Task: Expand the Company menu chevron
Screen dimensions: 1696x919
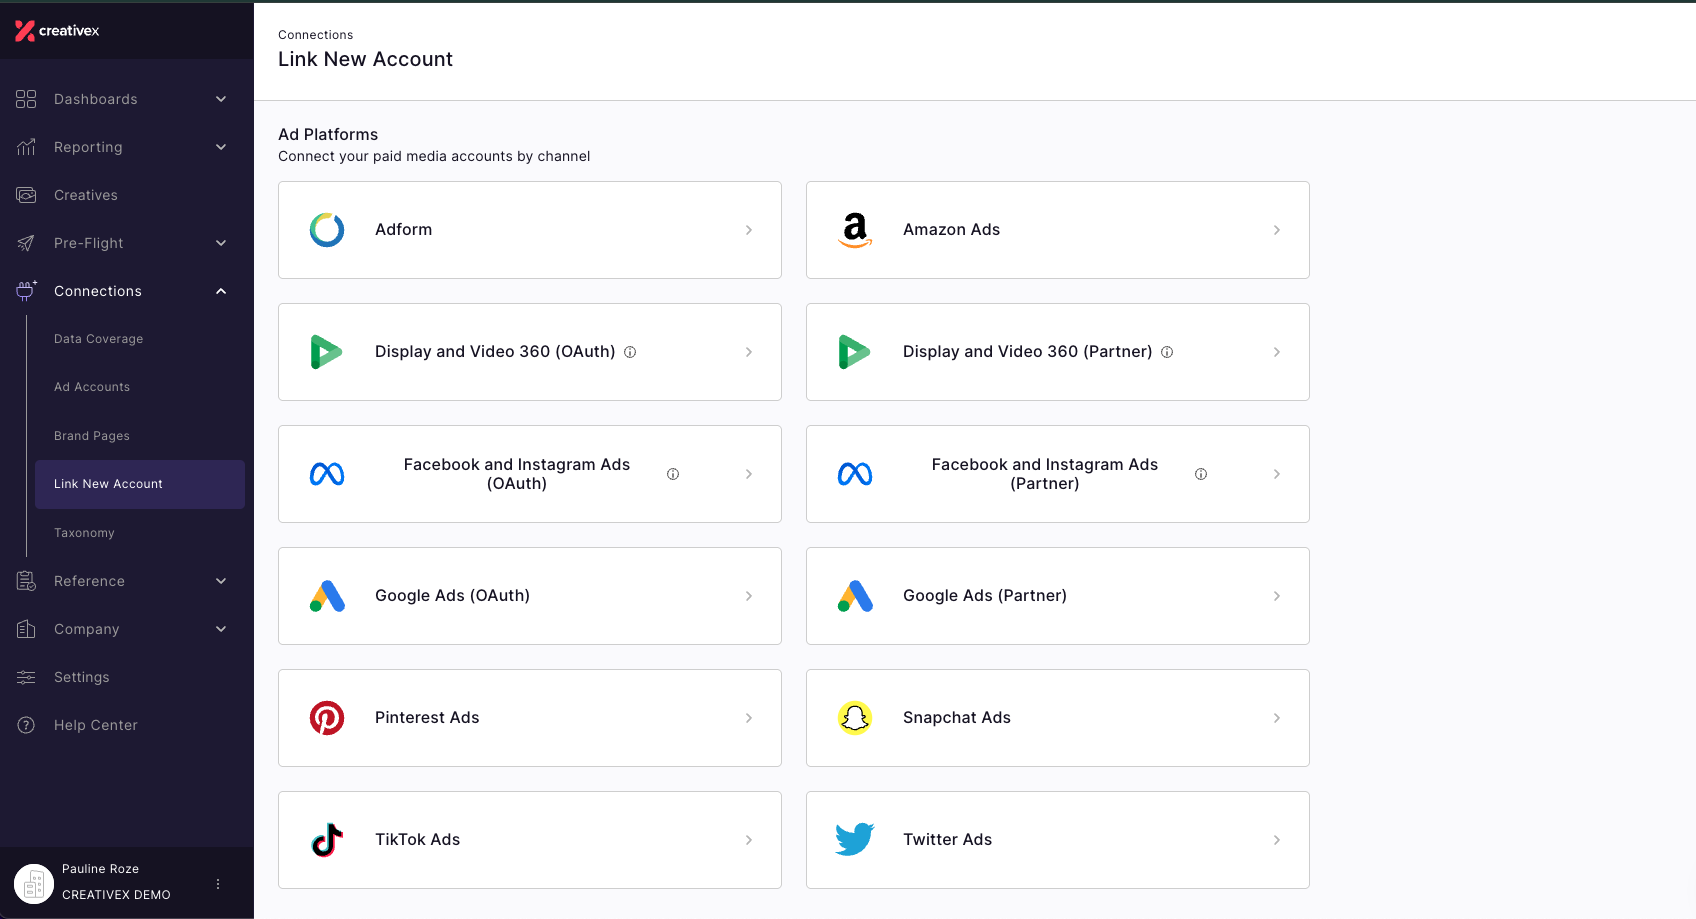Action: pos(221,629)
